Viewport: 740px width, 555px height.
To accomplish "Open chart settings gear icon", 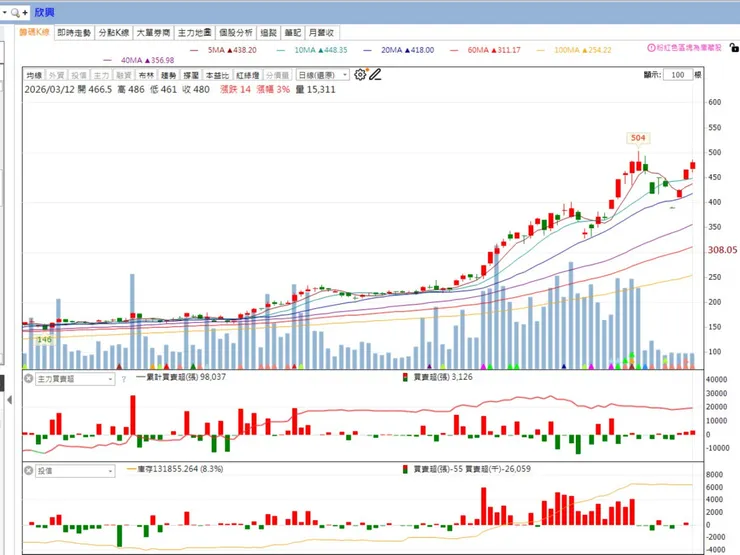I will 360,75.
